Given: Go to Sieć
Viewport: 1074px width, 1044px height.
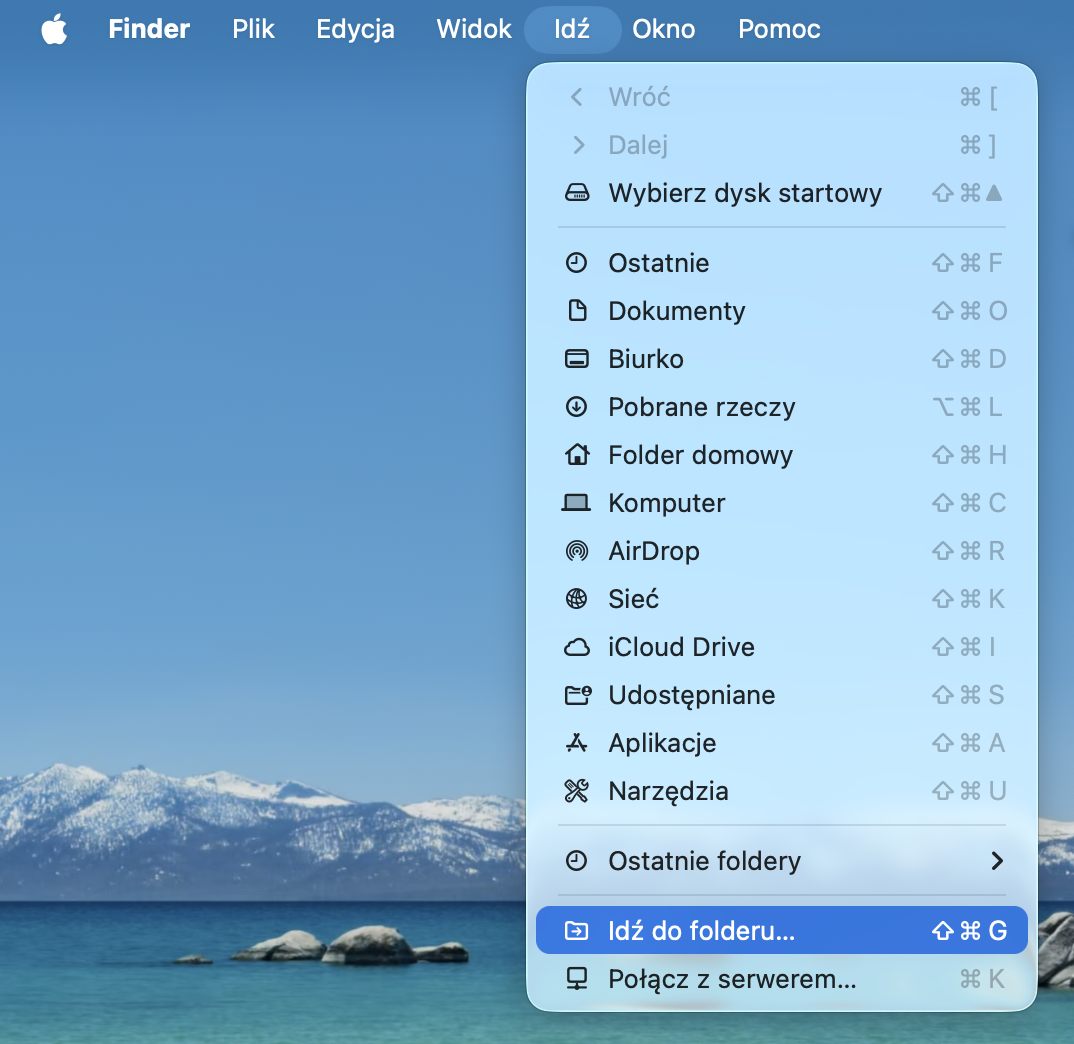Looking at the screenshot, I should click(782, 599).
